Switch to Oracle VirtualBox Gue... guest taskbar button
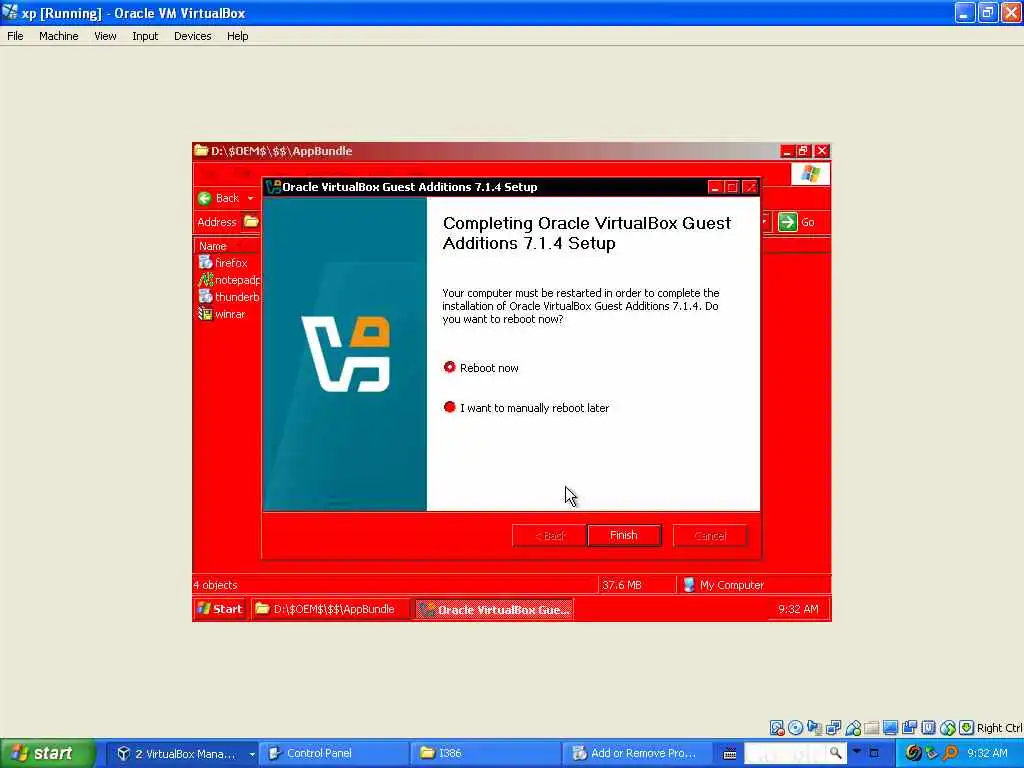Screen dimensions: 1024x768 [494, 609]
